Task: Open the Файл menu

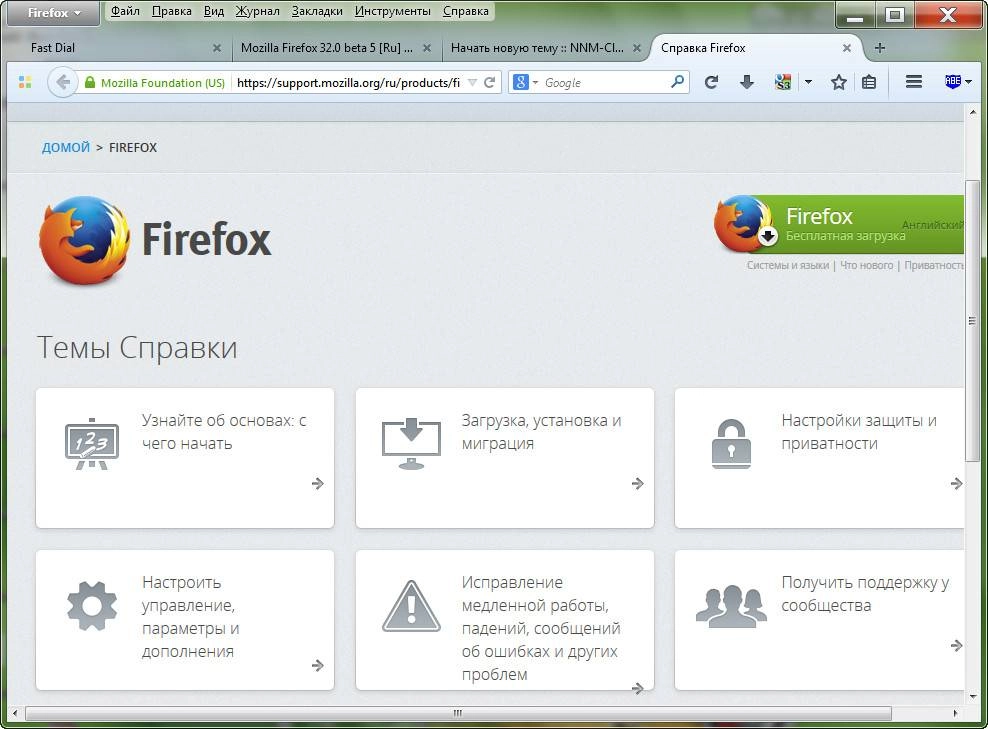Action: pos(125,11)
